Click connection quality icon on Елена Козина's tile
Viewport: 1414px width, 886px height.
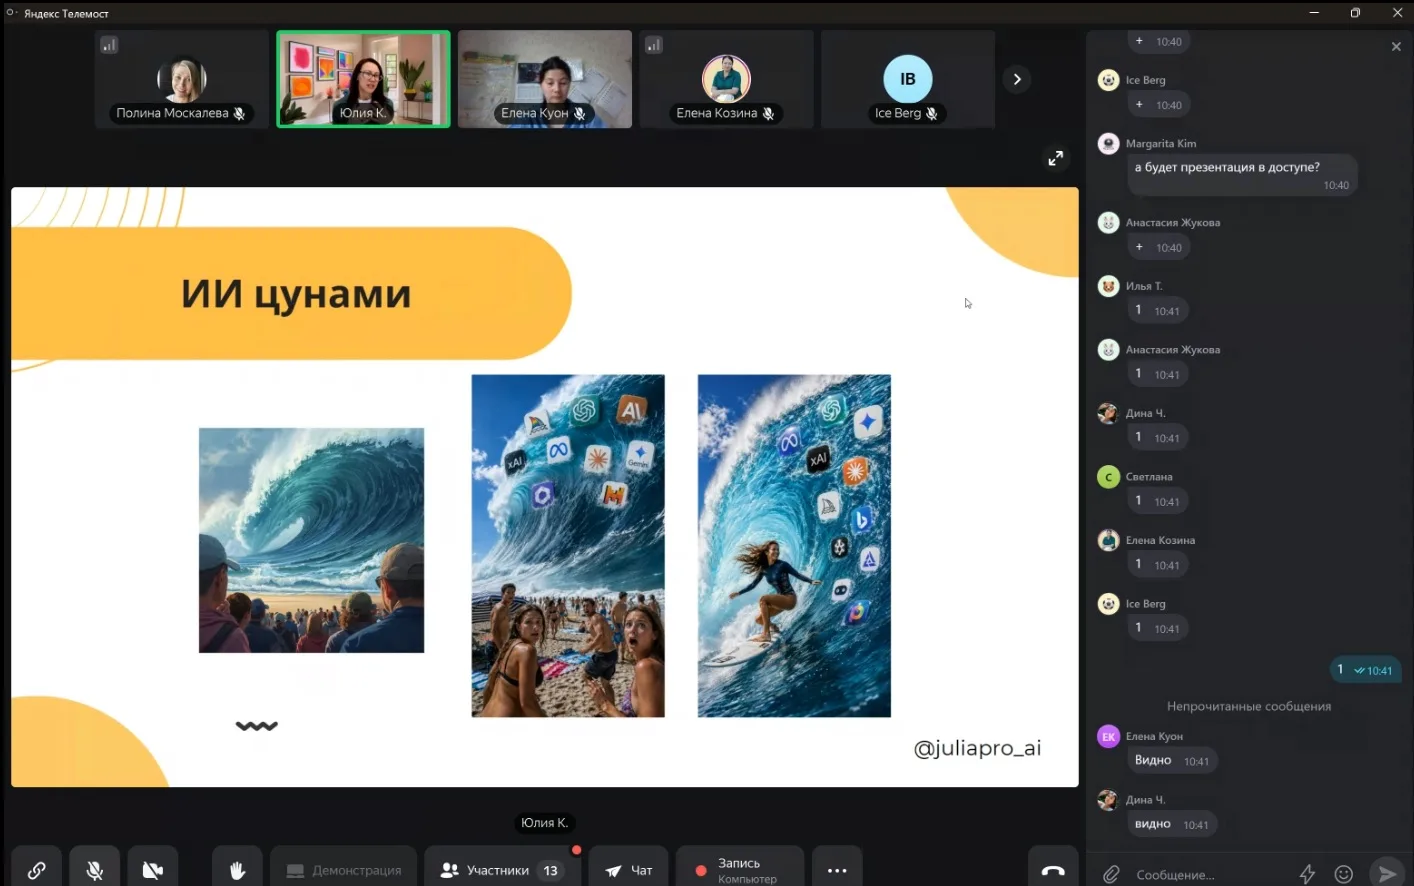click(654, 45)
